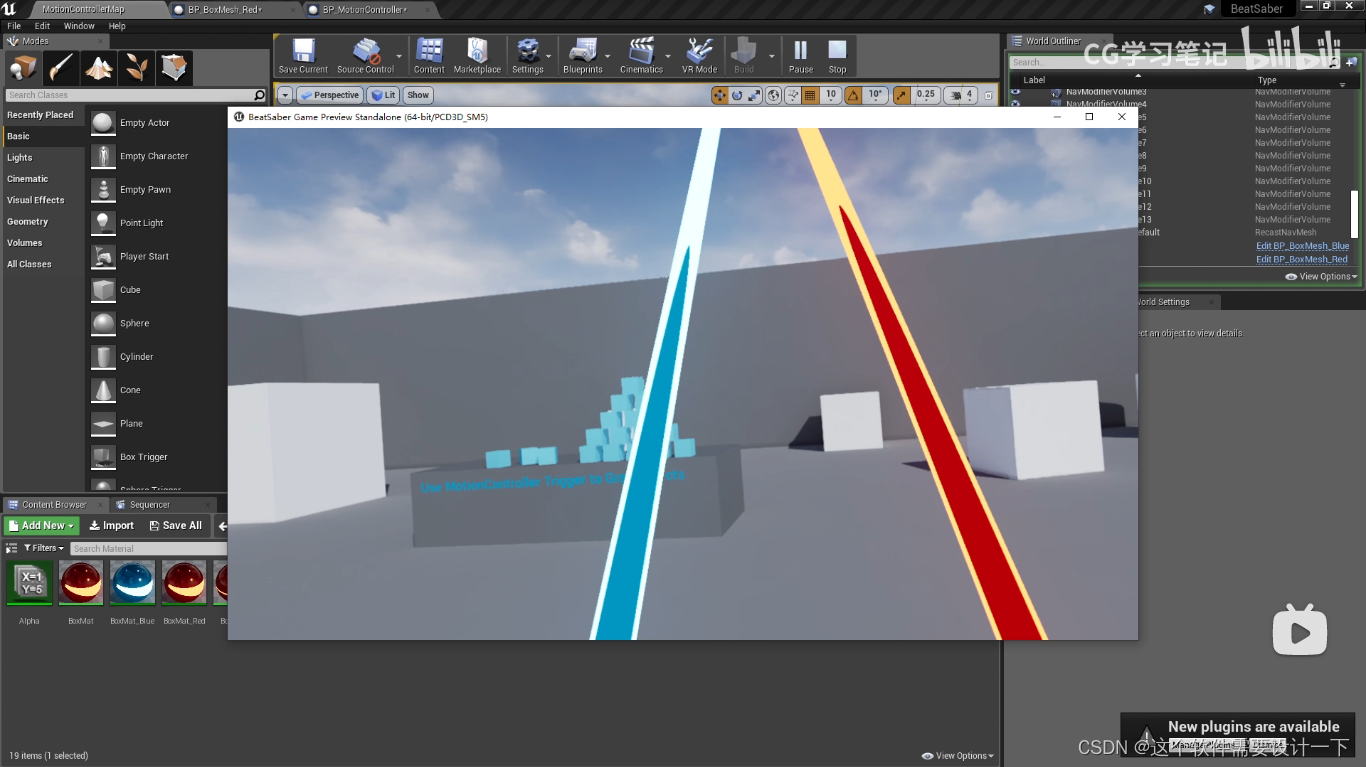Open the viewport options arrow dropdown
1366x767 pixels.
(x=285, y=95)
